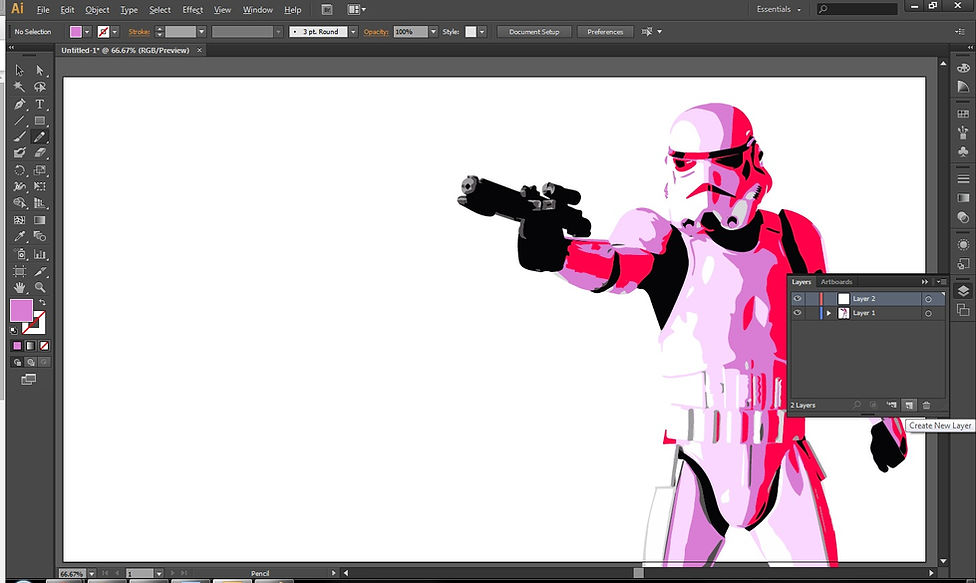The image size is (976, 583).
Task: Select the Gradient tool
Action: click(40, 220)
